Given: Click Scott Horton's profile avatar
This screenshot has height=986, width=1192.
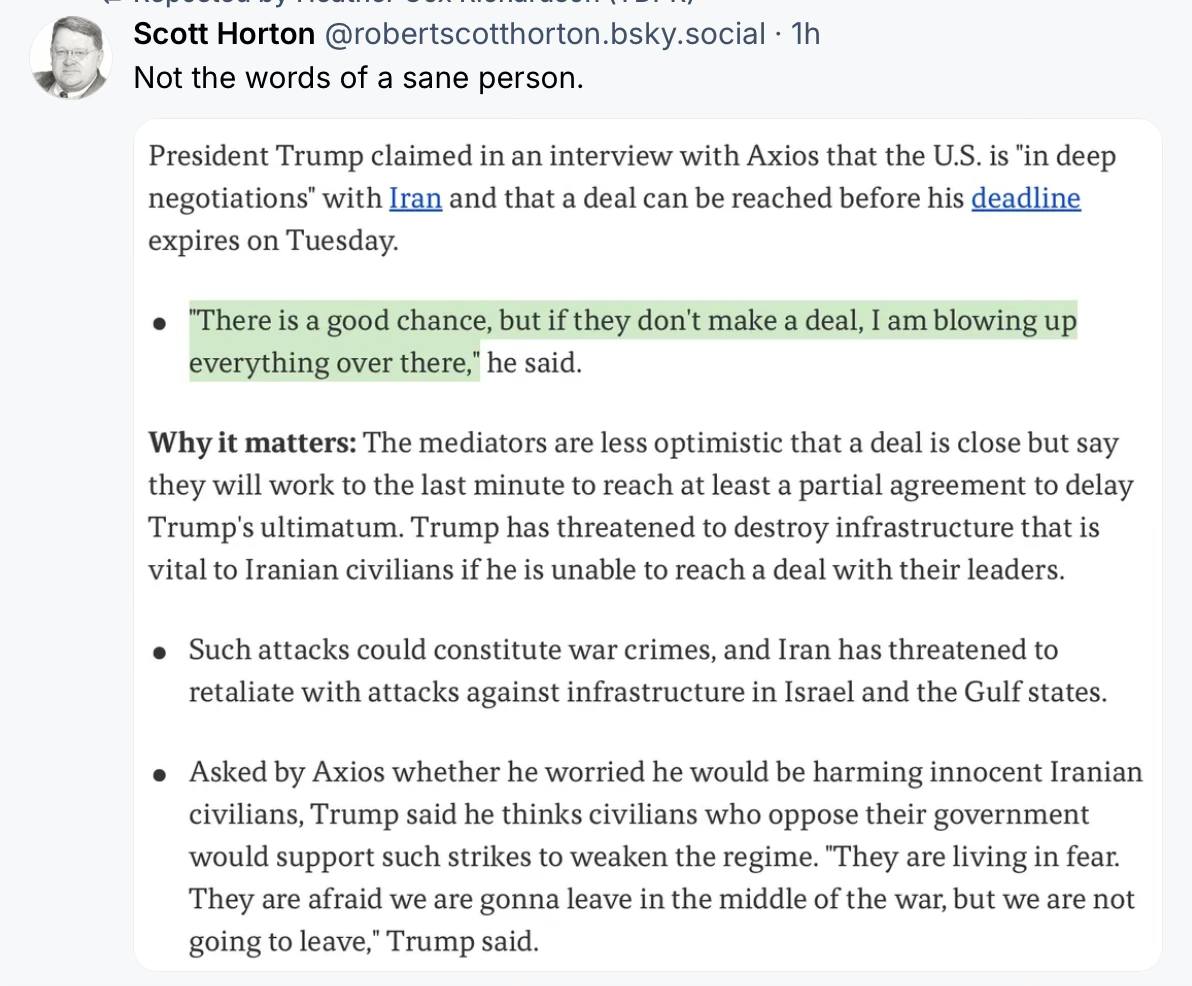Looking at the screenshot, I should (70, 58).
